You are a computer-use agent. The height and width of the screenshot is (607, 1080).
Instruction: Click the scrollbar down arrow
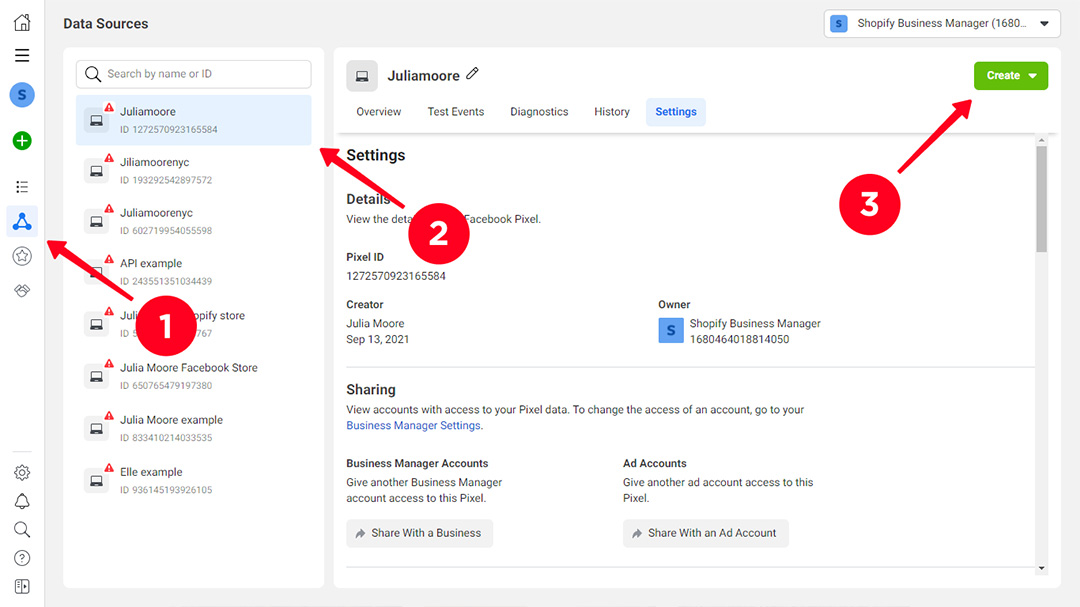1041,568
